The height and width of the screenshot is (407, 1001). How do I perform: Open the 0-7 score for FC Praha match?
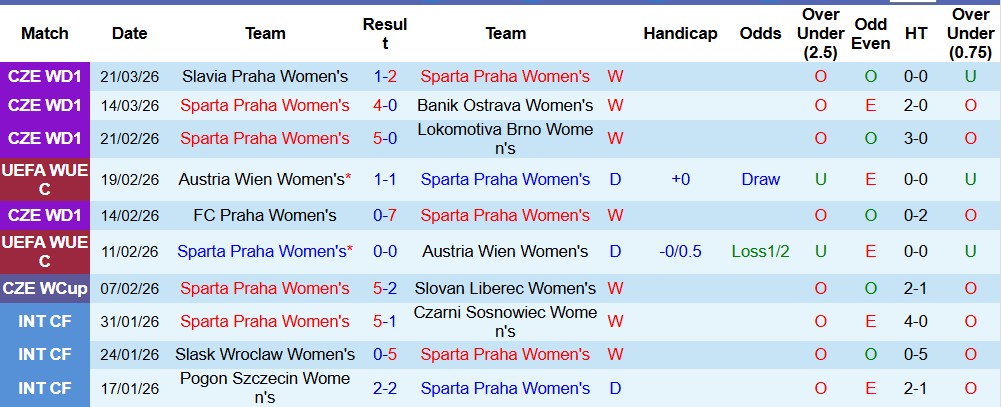(x=385, y=215)
